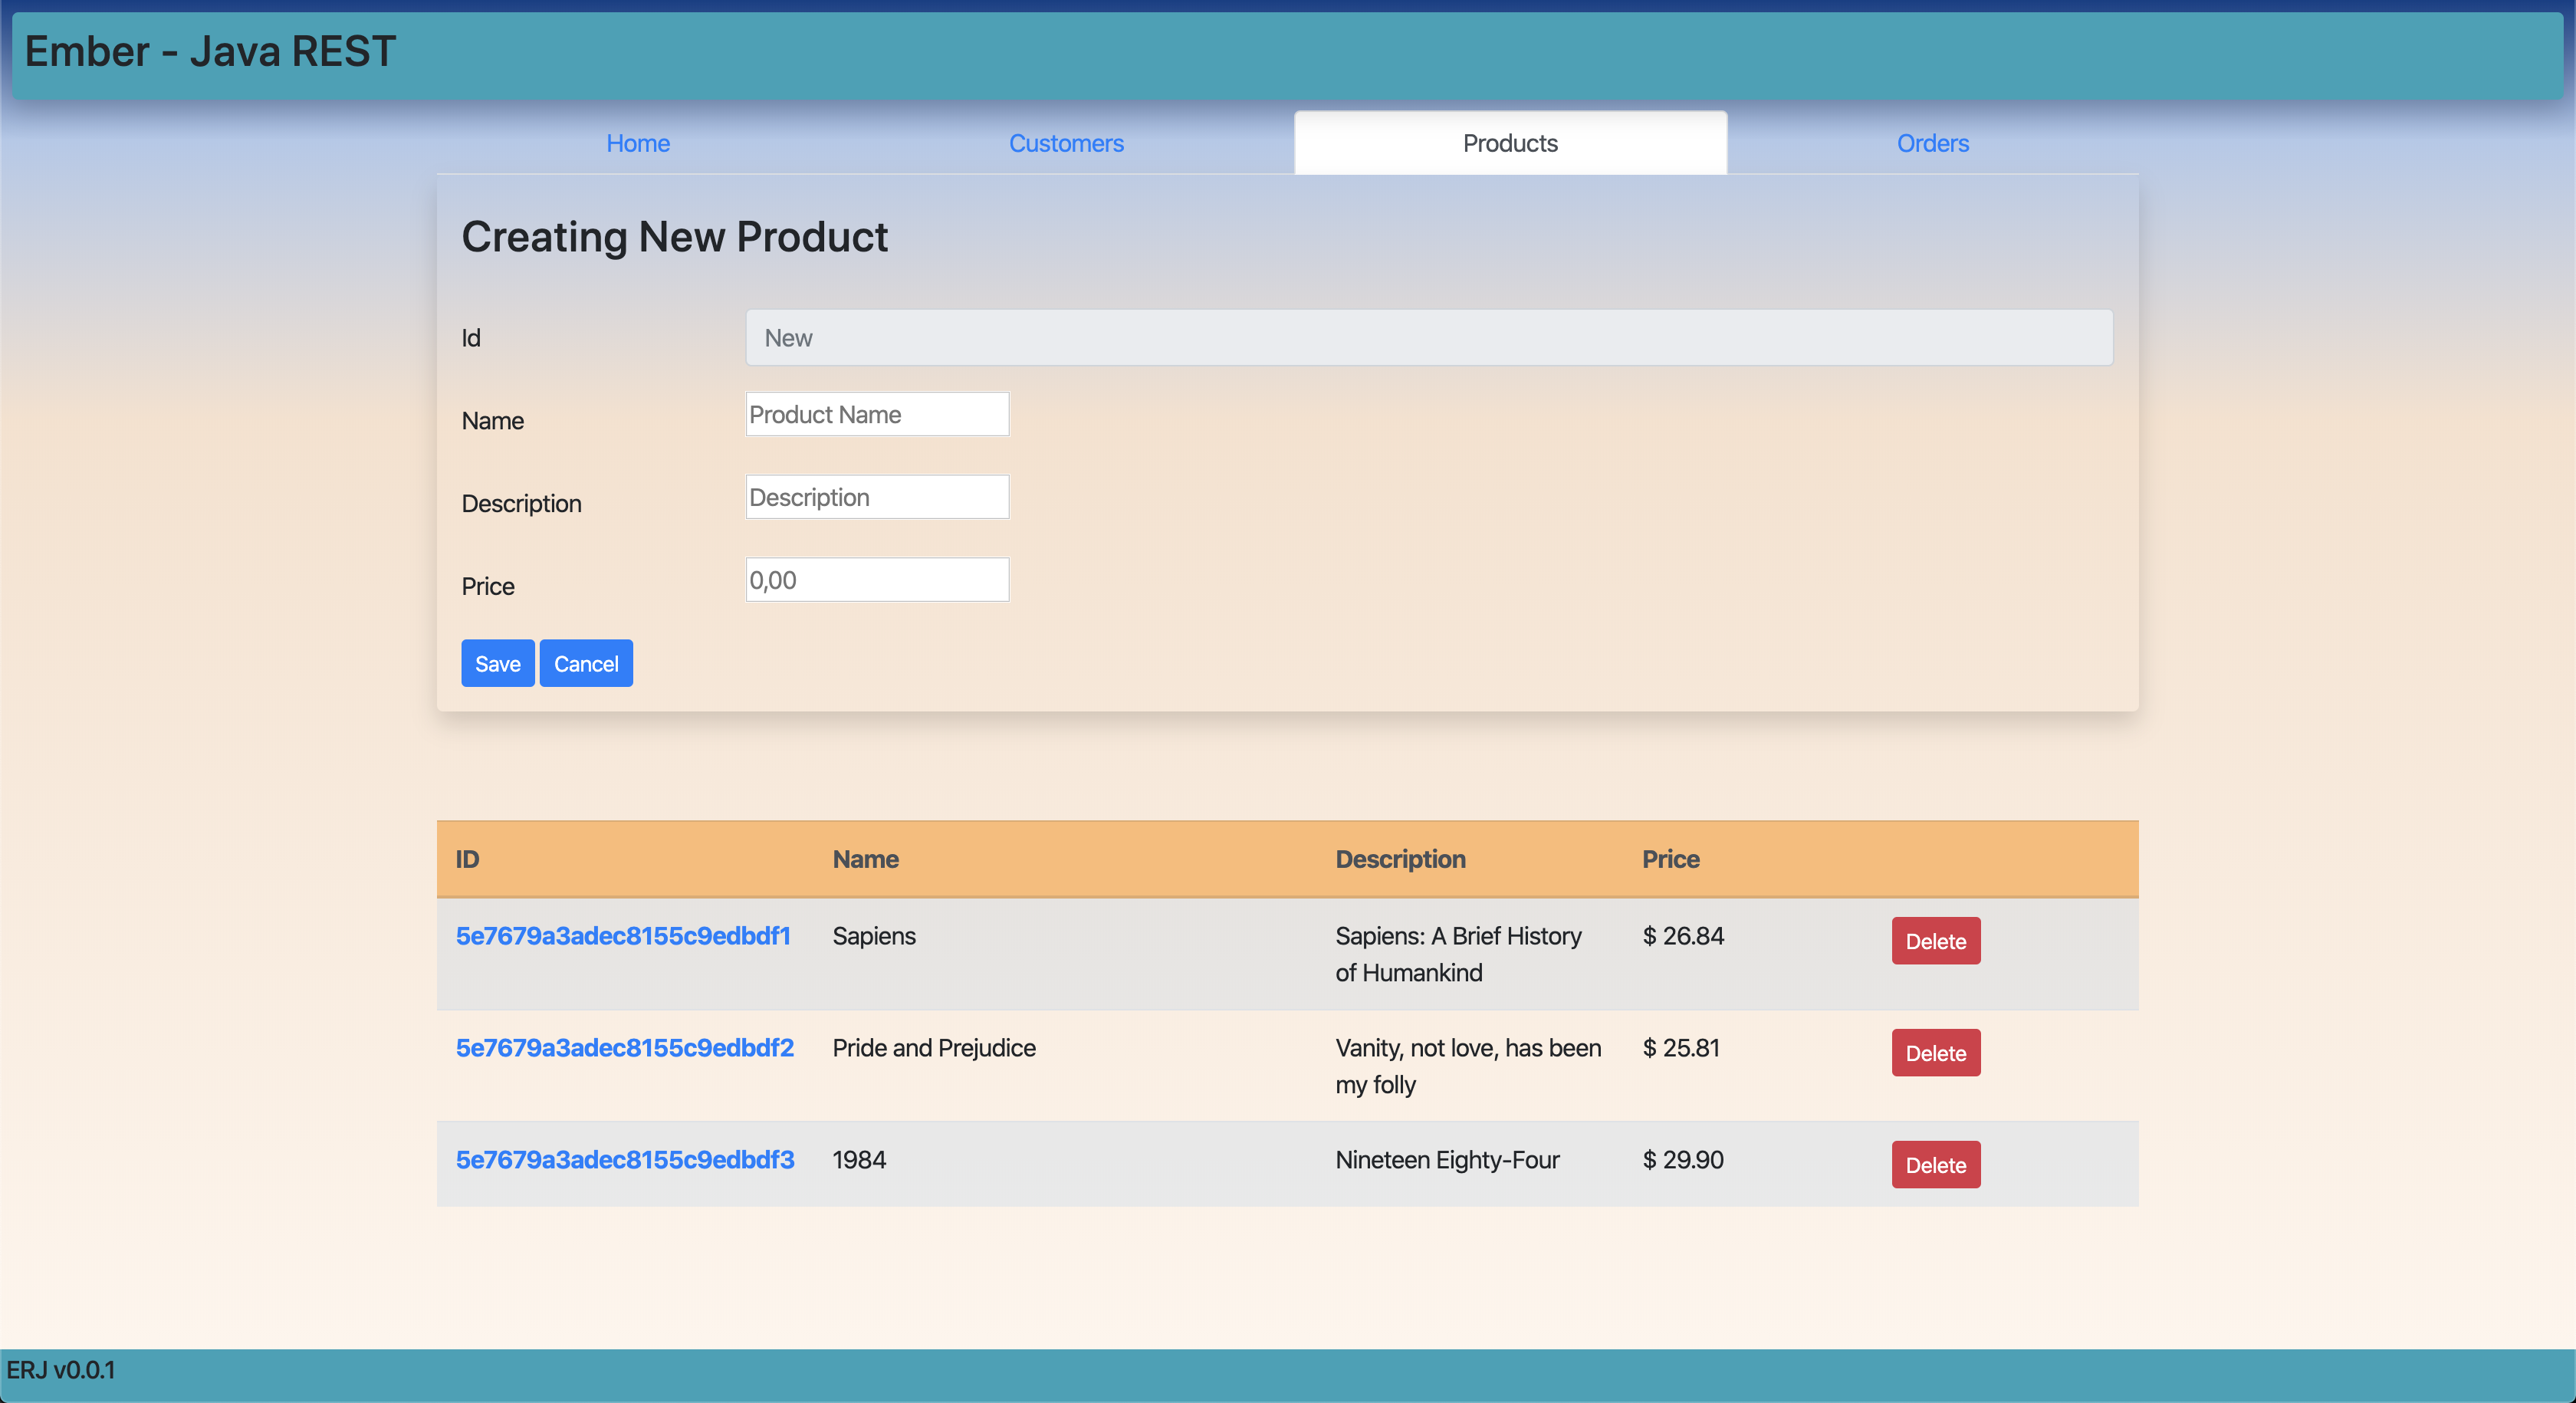The height and width of the screenshot is (1403, 2576).
Task: Open product link 5e7679a3adec8155c9edbdf2
Action: pyautogui.click(x=625, y=1048)
